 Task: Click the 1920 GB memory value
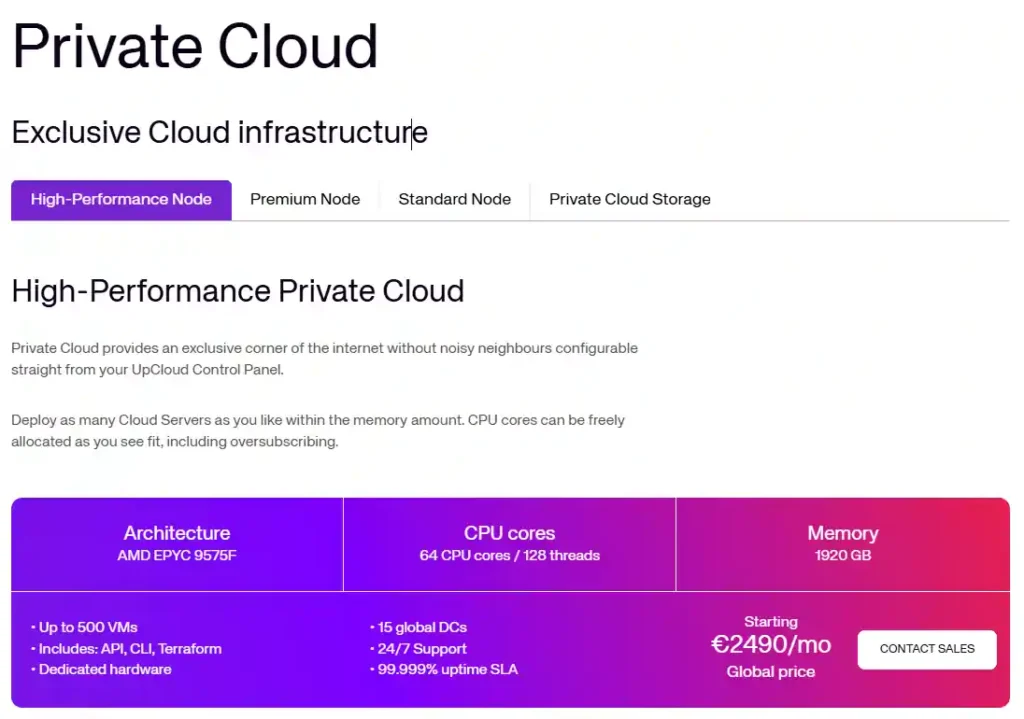(x=842, y=556)
